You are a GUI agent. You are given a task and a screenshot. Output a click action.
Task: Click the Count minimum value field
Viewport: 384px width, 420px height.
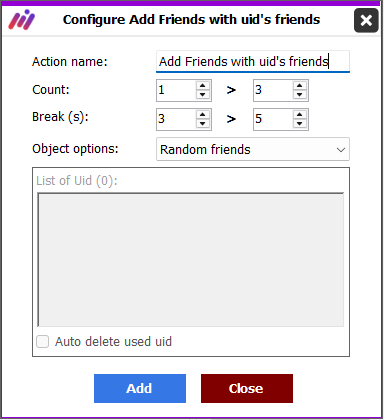click(x=176, y=90)
